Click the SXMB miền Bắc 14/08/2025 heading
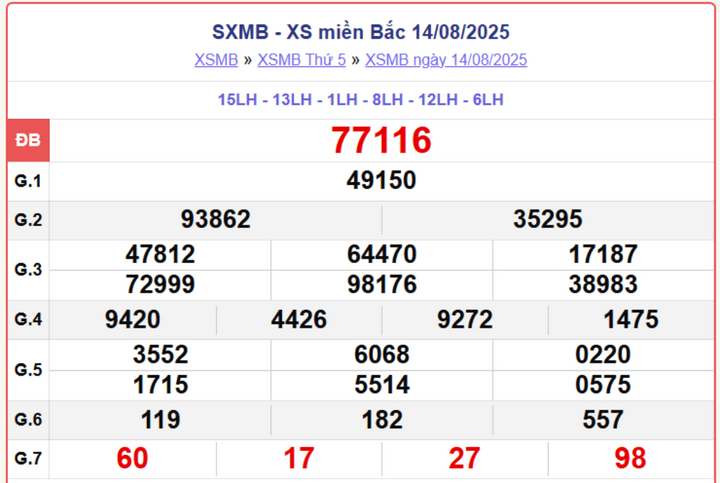This screenshot has height=483, width=720. tap(360, 32)
